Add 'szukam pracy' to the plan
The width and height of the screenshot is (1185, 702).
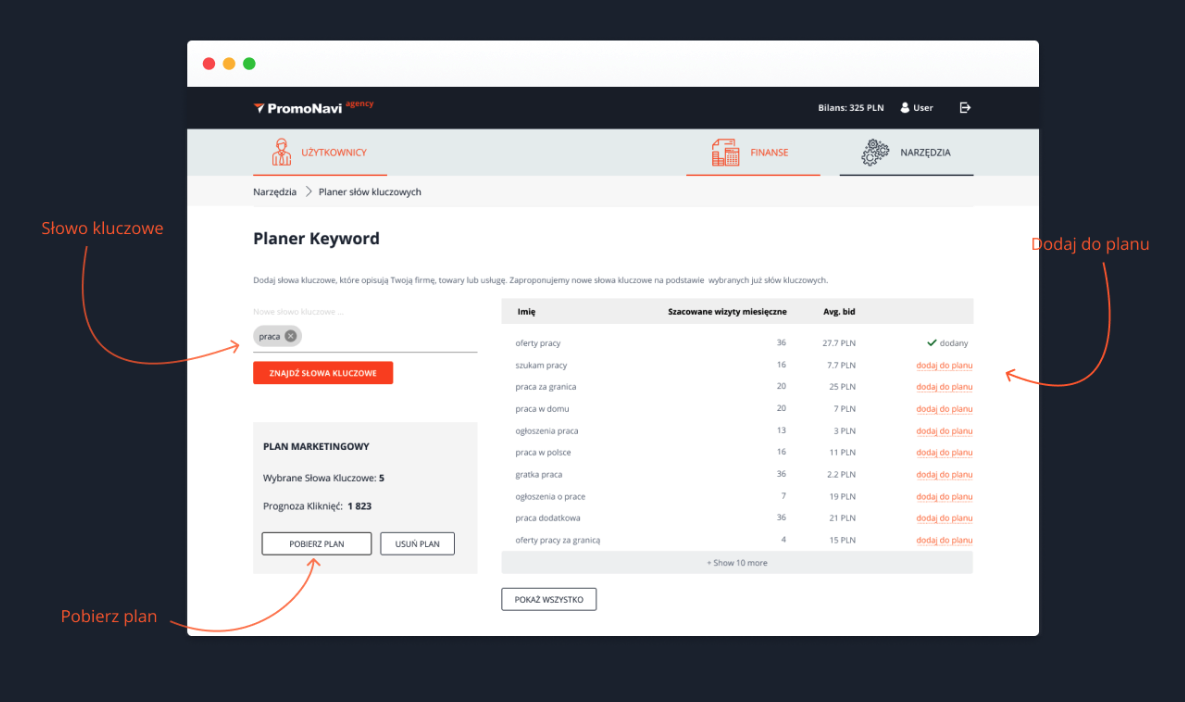(x=944, y=365)
